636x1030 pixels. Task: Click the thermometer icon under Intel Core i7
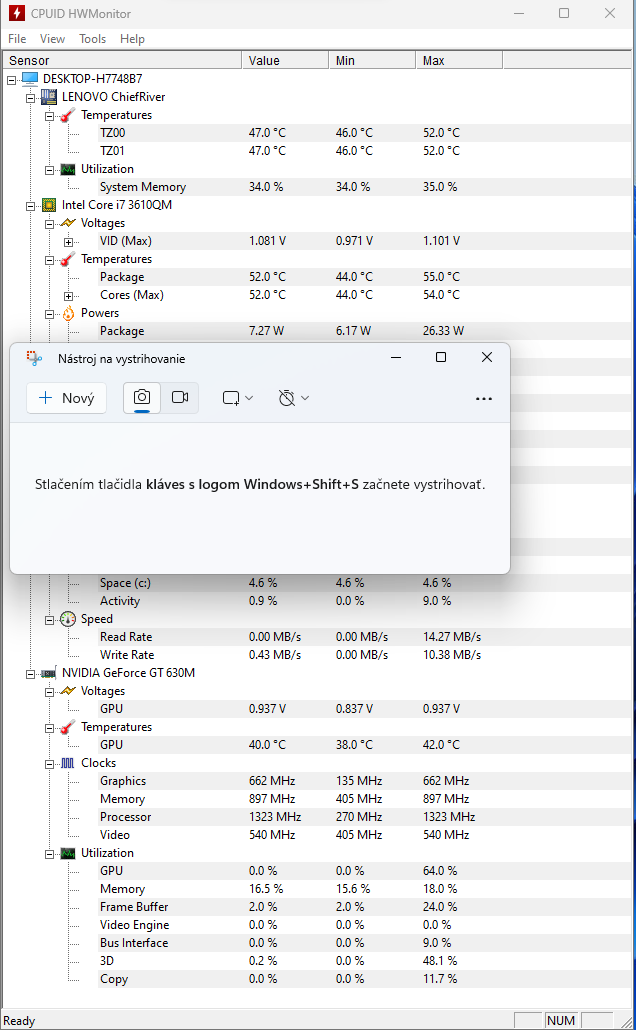68,259
